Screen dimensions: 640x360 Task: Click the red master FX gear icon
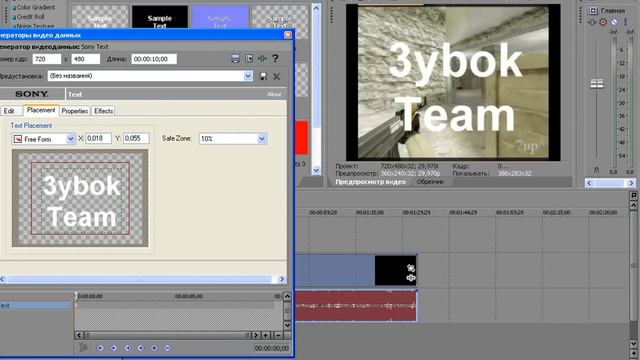coord(603,22)
